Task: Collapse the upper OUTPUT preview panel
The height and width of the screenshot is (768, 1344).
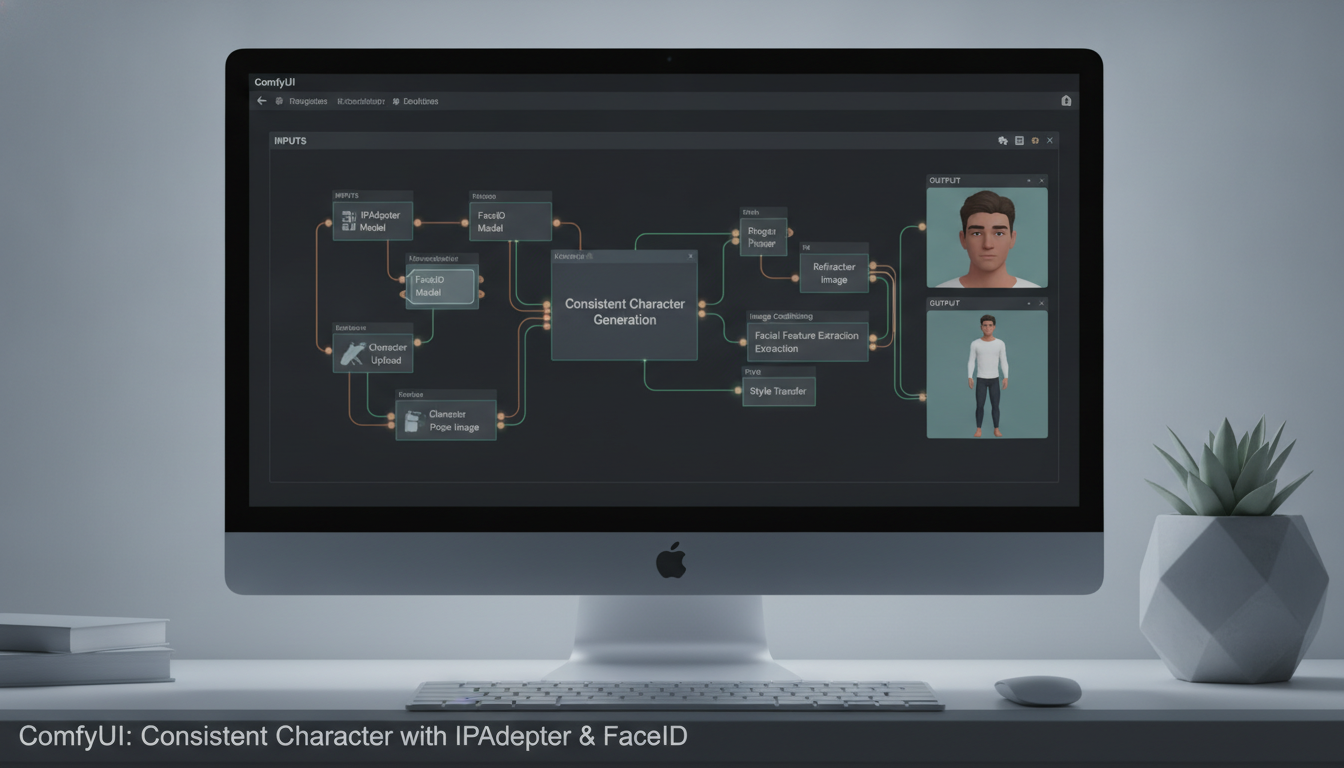Action: 1029,180
